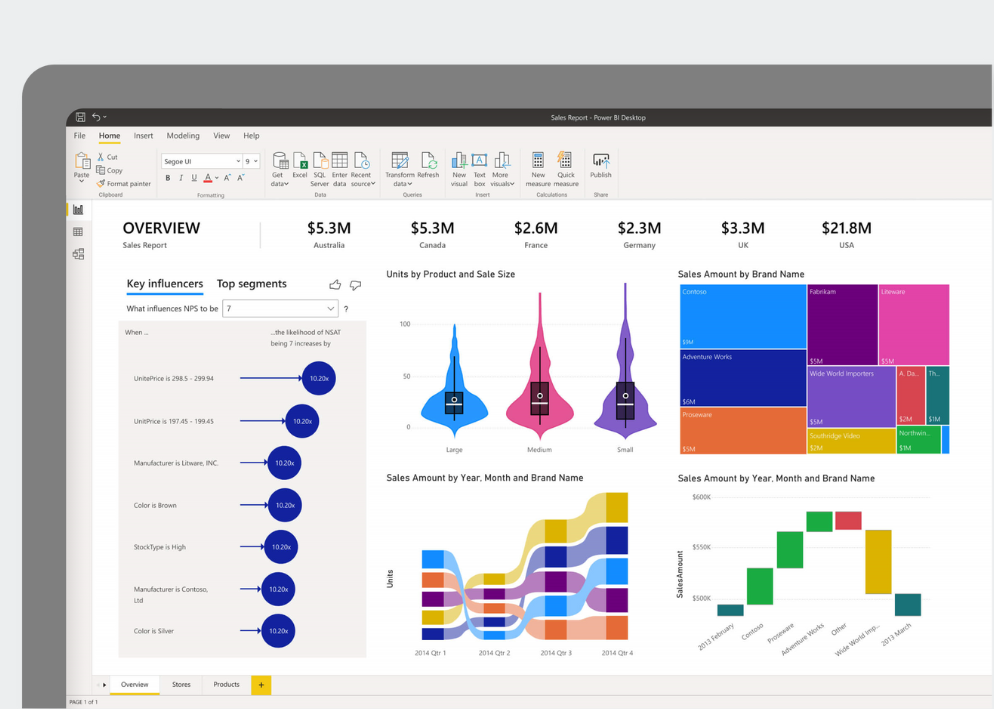Image resolution: width=994 pixels, height=709 pixels.
Task: Select the bubble for StockType is High
Action: click(x=281, y=547)
